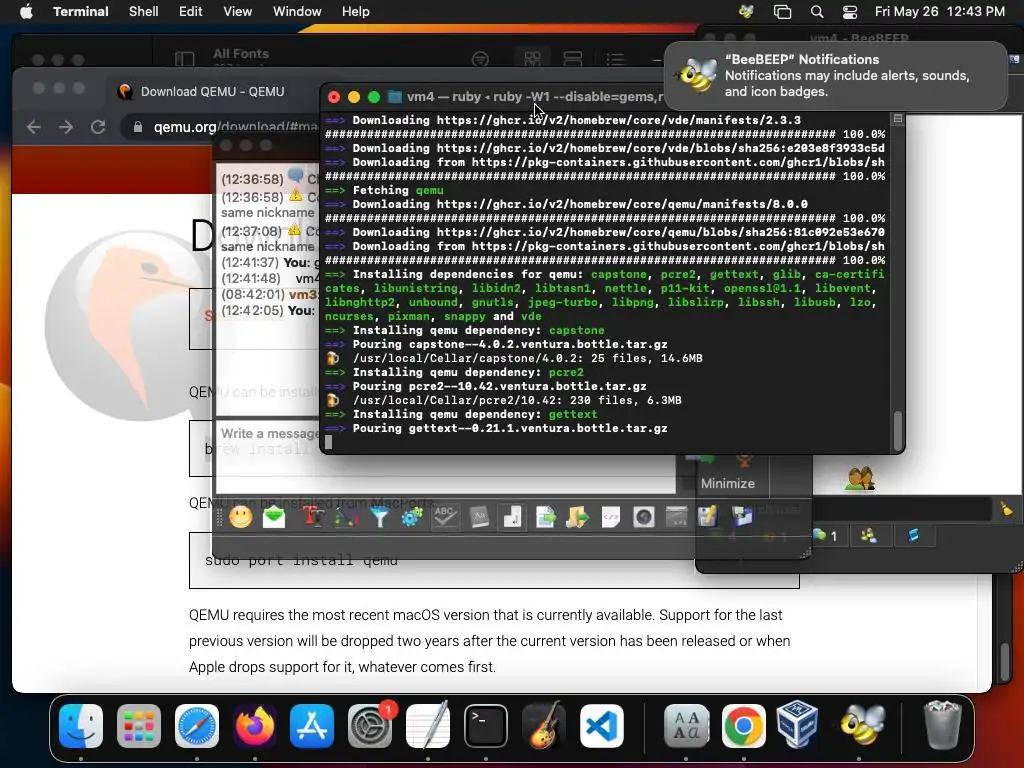Open Control Center in menu bar

(850, 11)
